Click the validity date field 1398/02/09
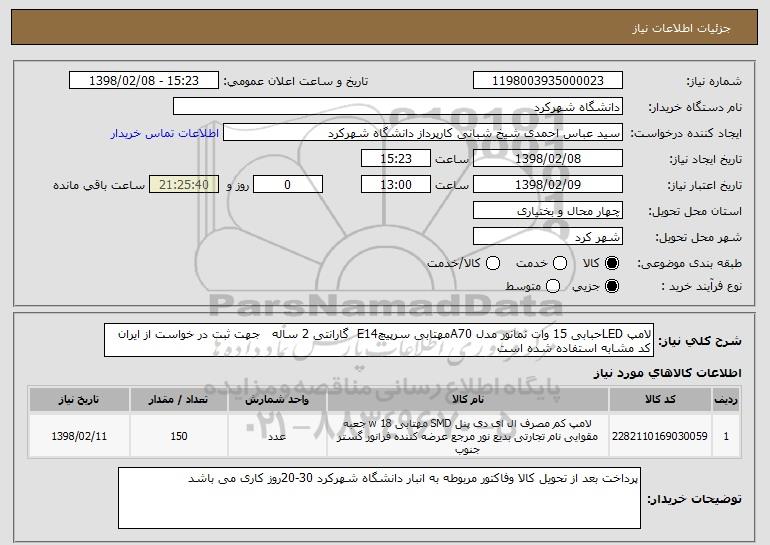This screenshot has width=770, height=545. [x=548, y=185]
